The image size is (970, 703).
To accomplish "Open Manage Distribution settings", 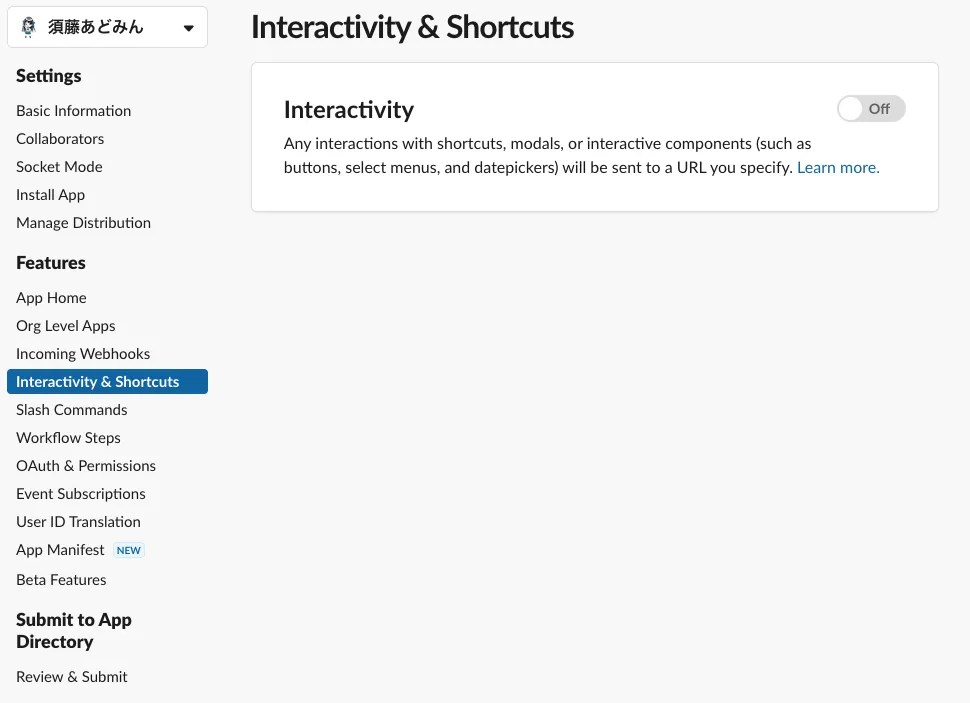I will tap(83, 223).
